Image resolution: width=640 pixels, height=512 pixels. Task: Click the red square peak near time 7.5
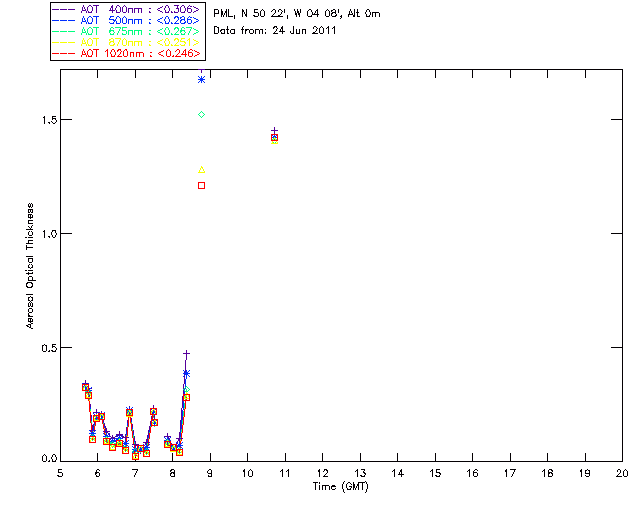pyautogui.click(x=153, y=411)
